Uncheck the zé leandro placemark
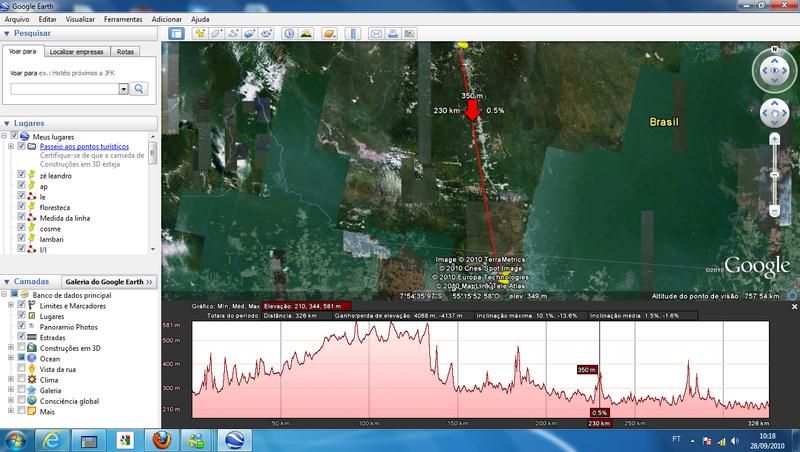Viewport: 800px width, 452px height. pyautogui.click(x=21, y=174)
